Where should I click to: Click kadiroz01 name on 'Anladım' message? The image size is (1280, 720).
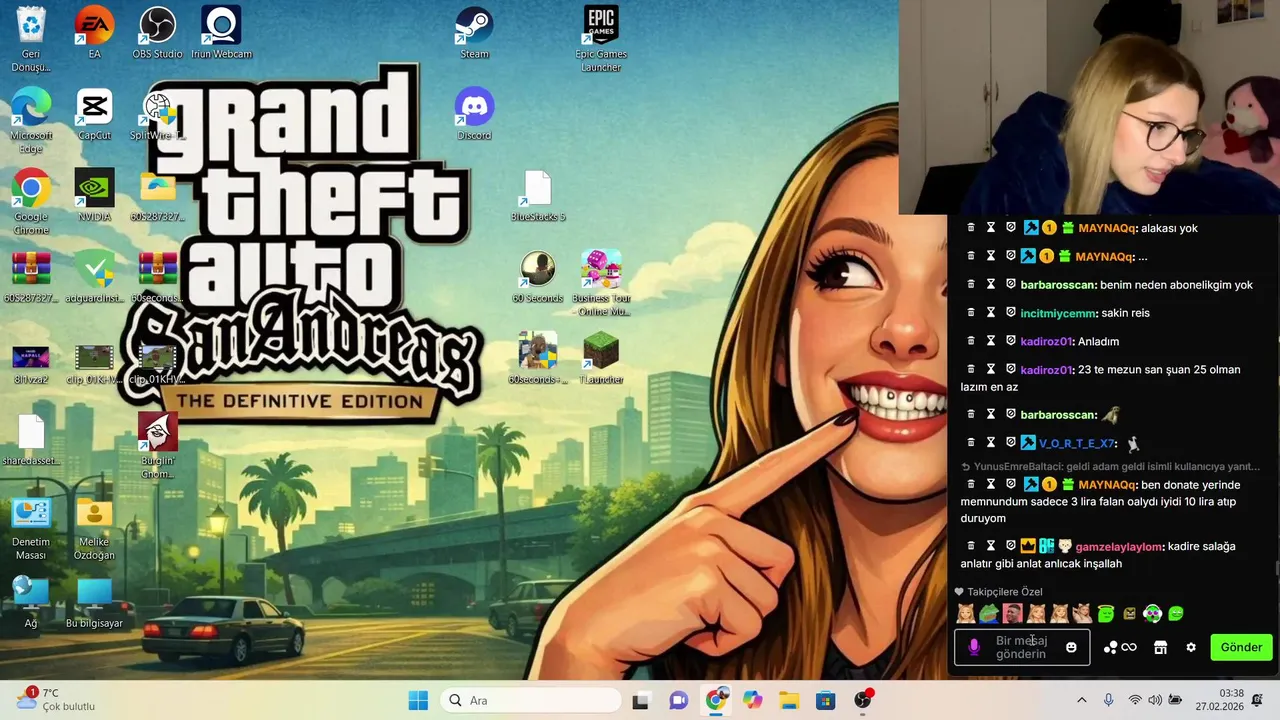(x=1046, y=341)
